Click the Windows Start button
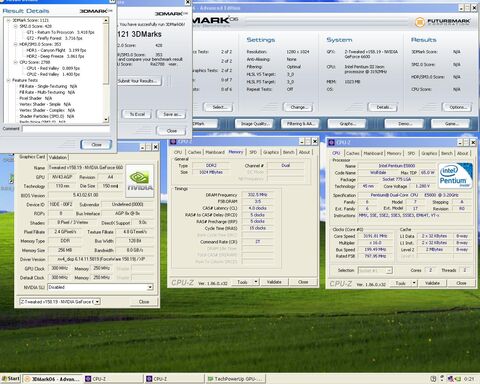Screen dimensions: 480x384 coord(11,379)
